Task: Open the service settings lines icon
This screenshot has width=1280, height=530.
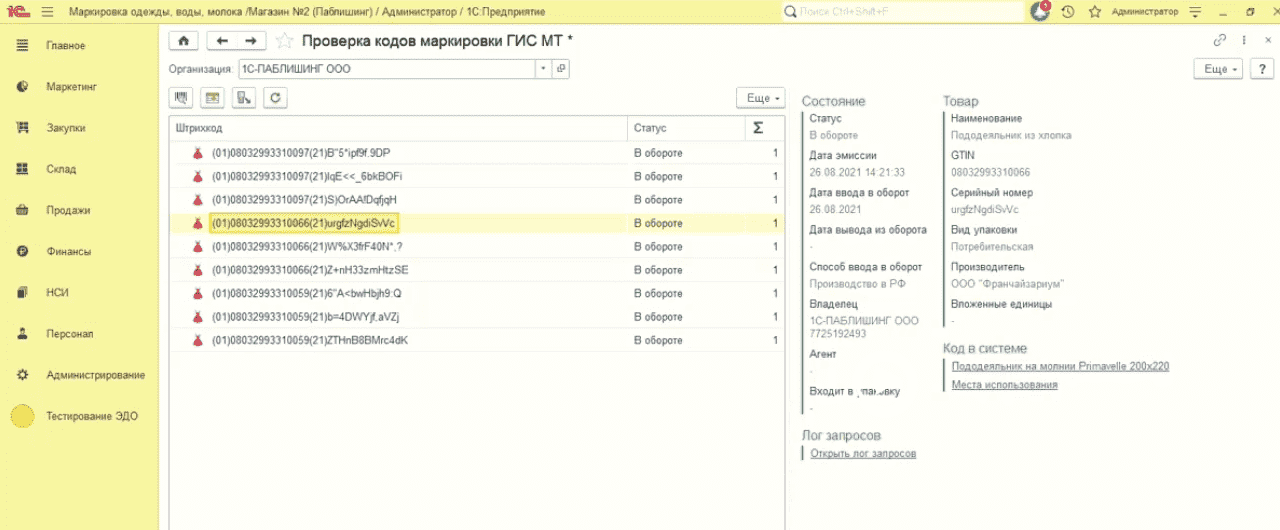Action: (1197, 11)
